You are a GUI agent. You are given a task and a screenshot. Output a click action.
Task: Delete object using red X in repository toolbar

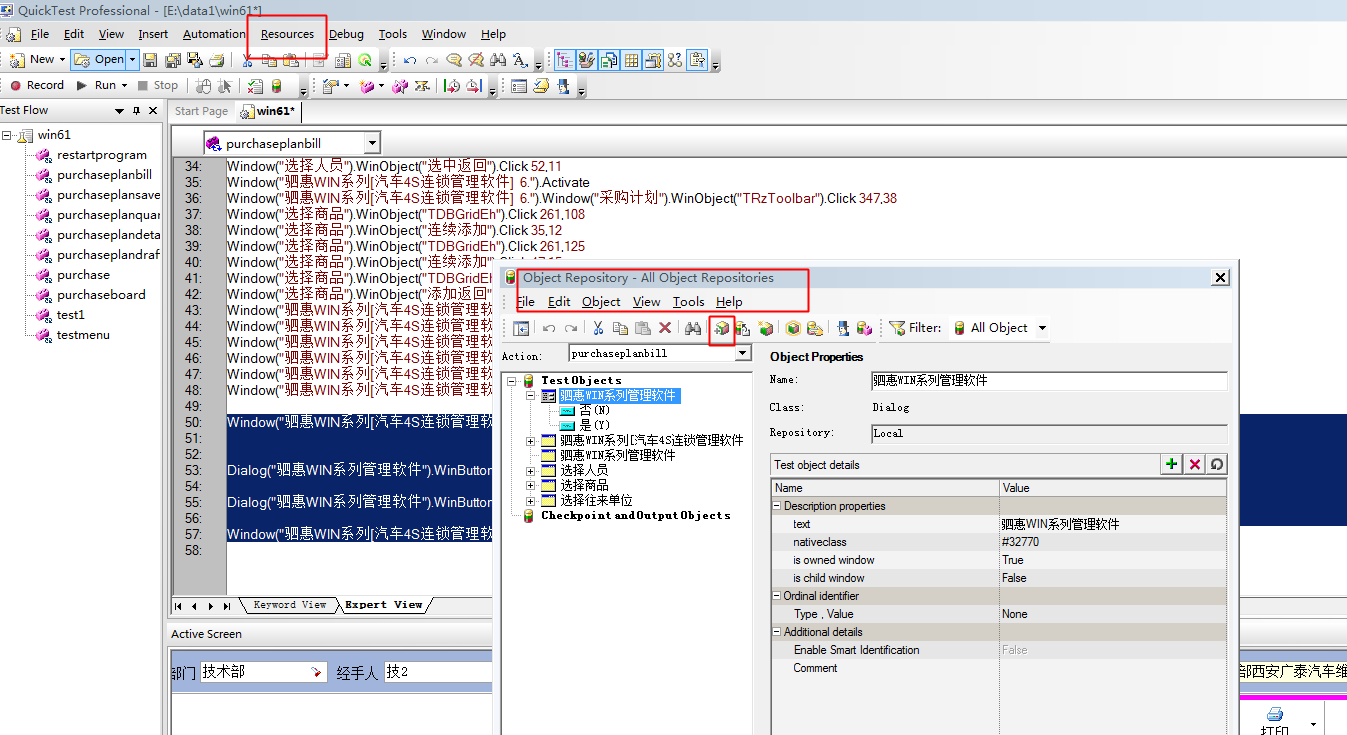665,328
